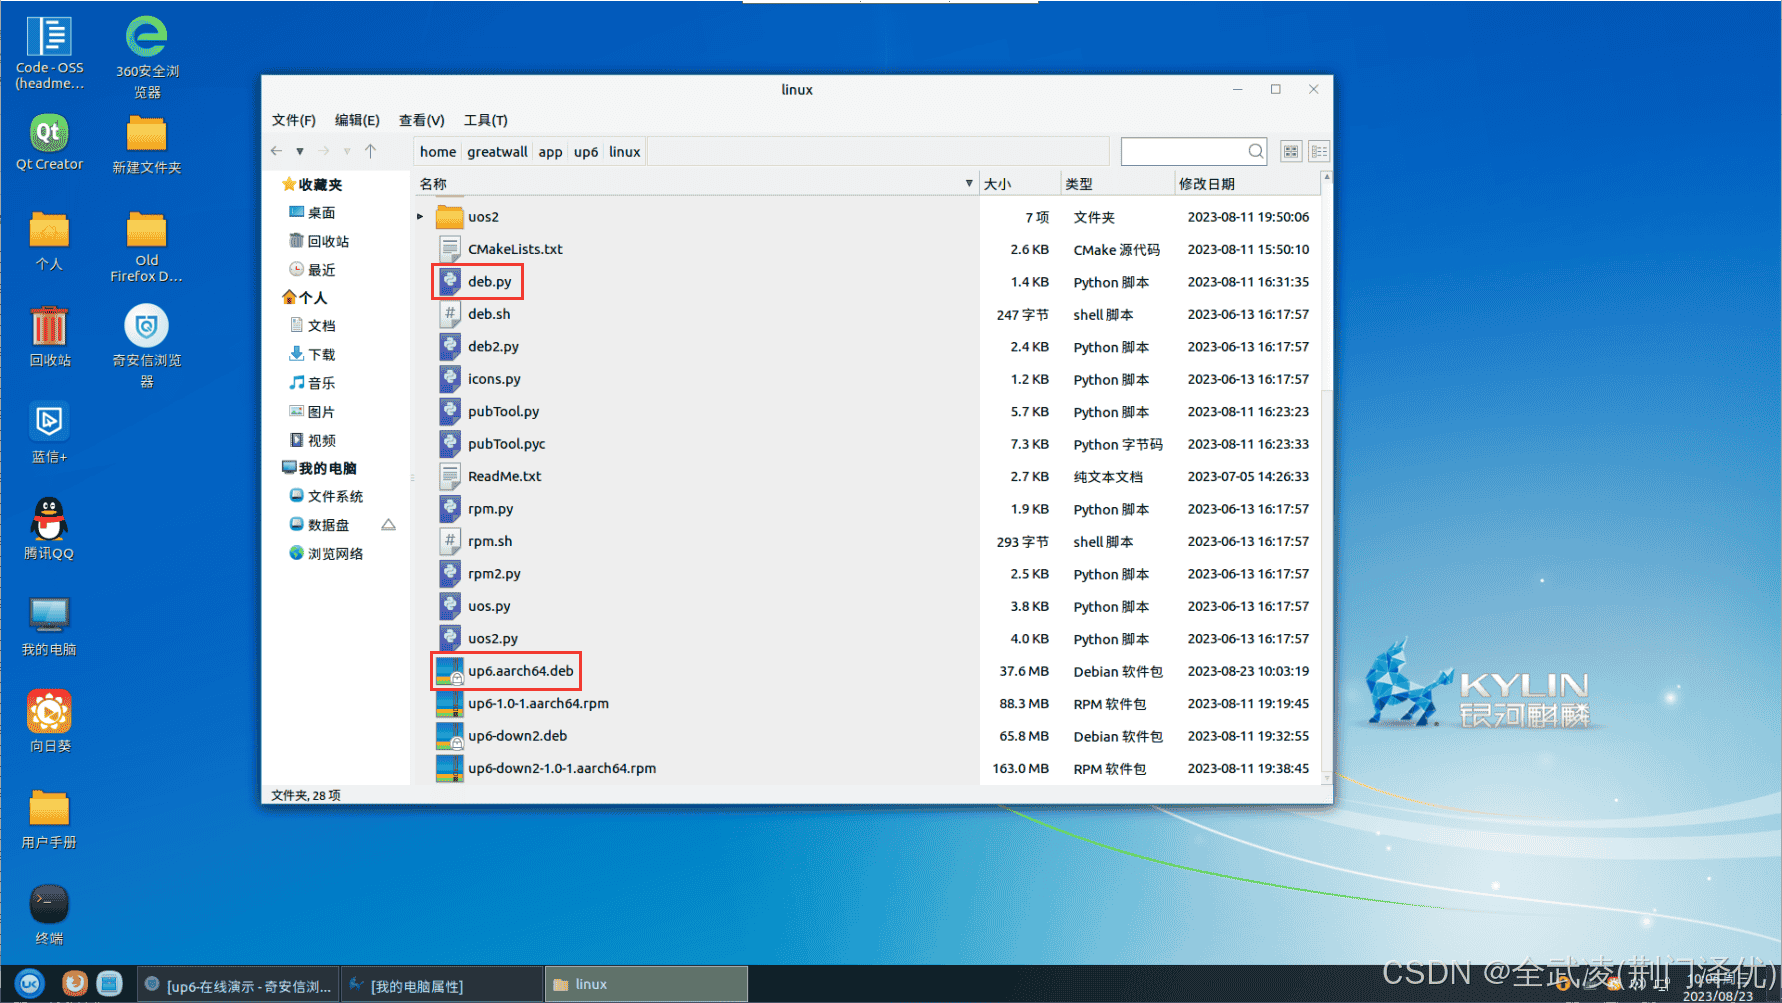Eject the 数据盘 data disk

coord(388,525)
